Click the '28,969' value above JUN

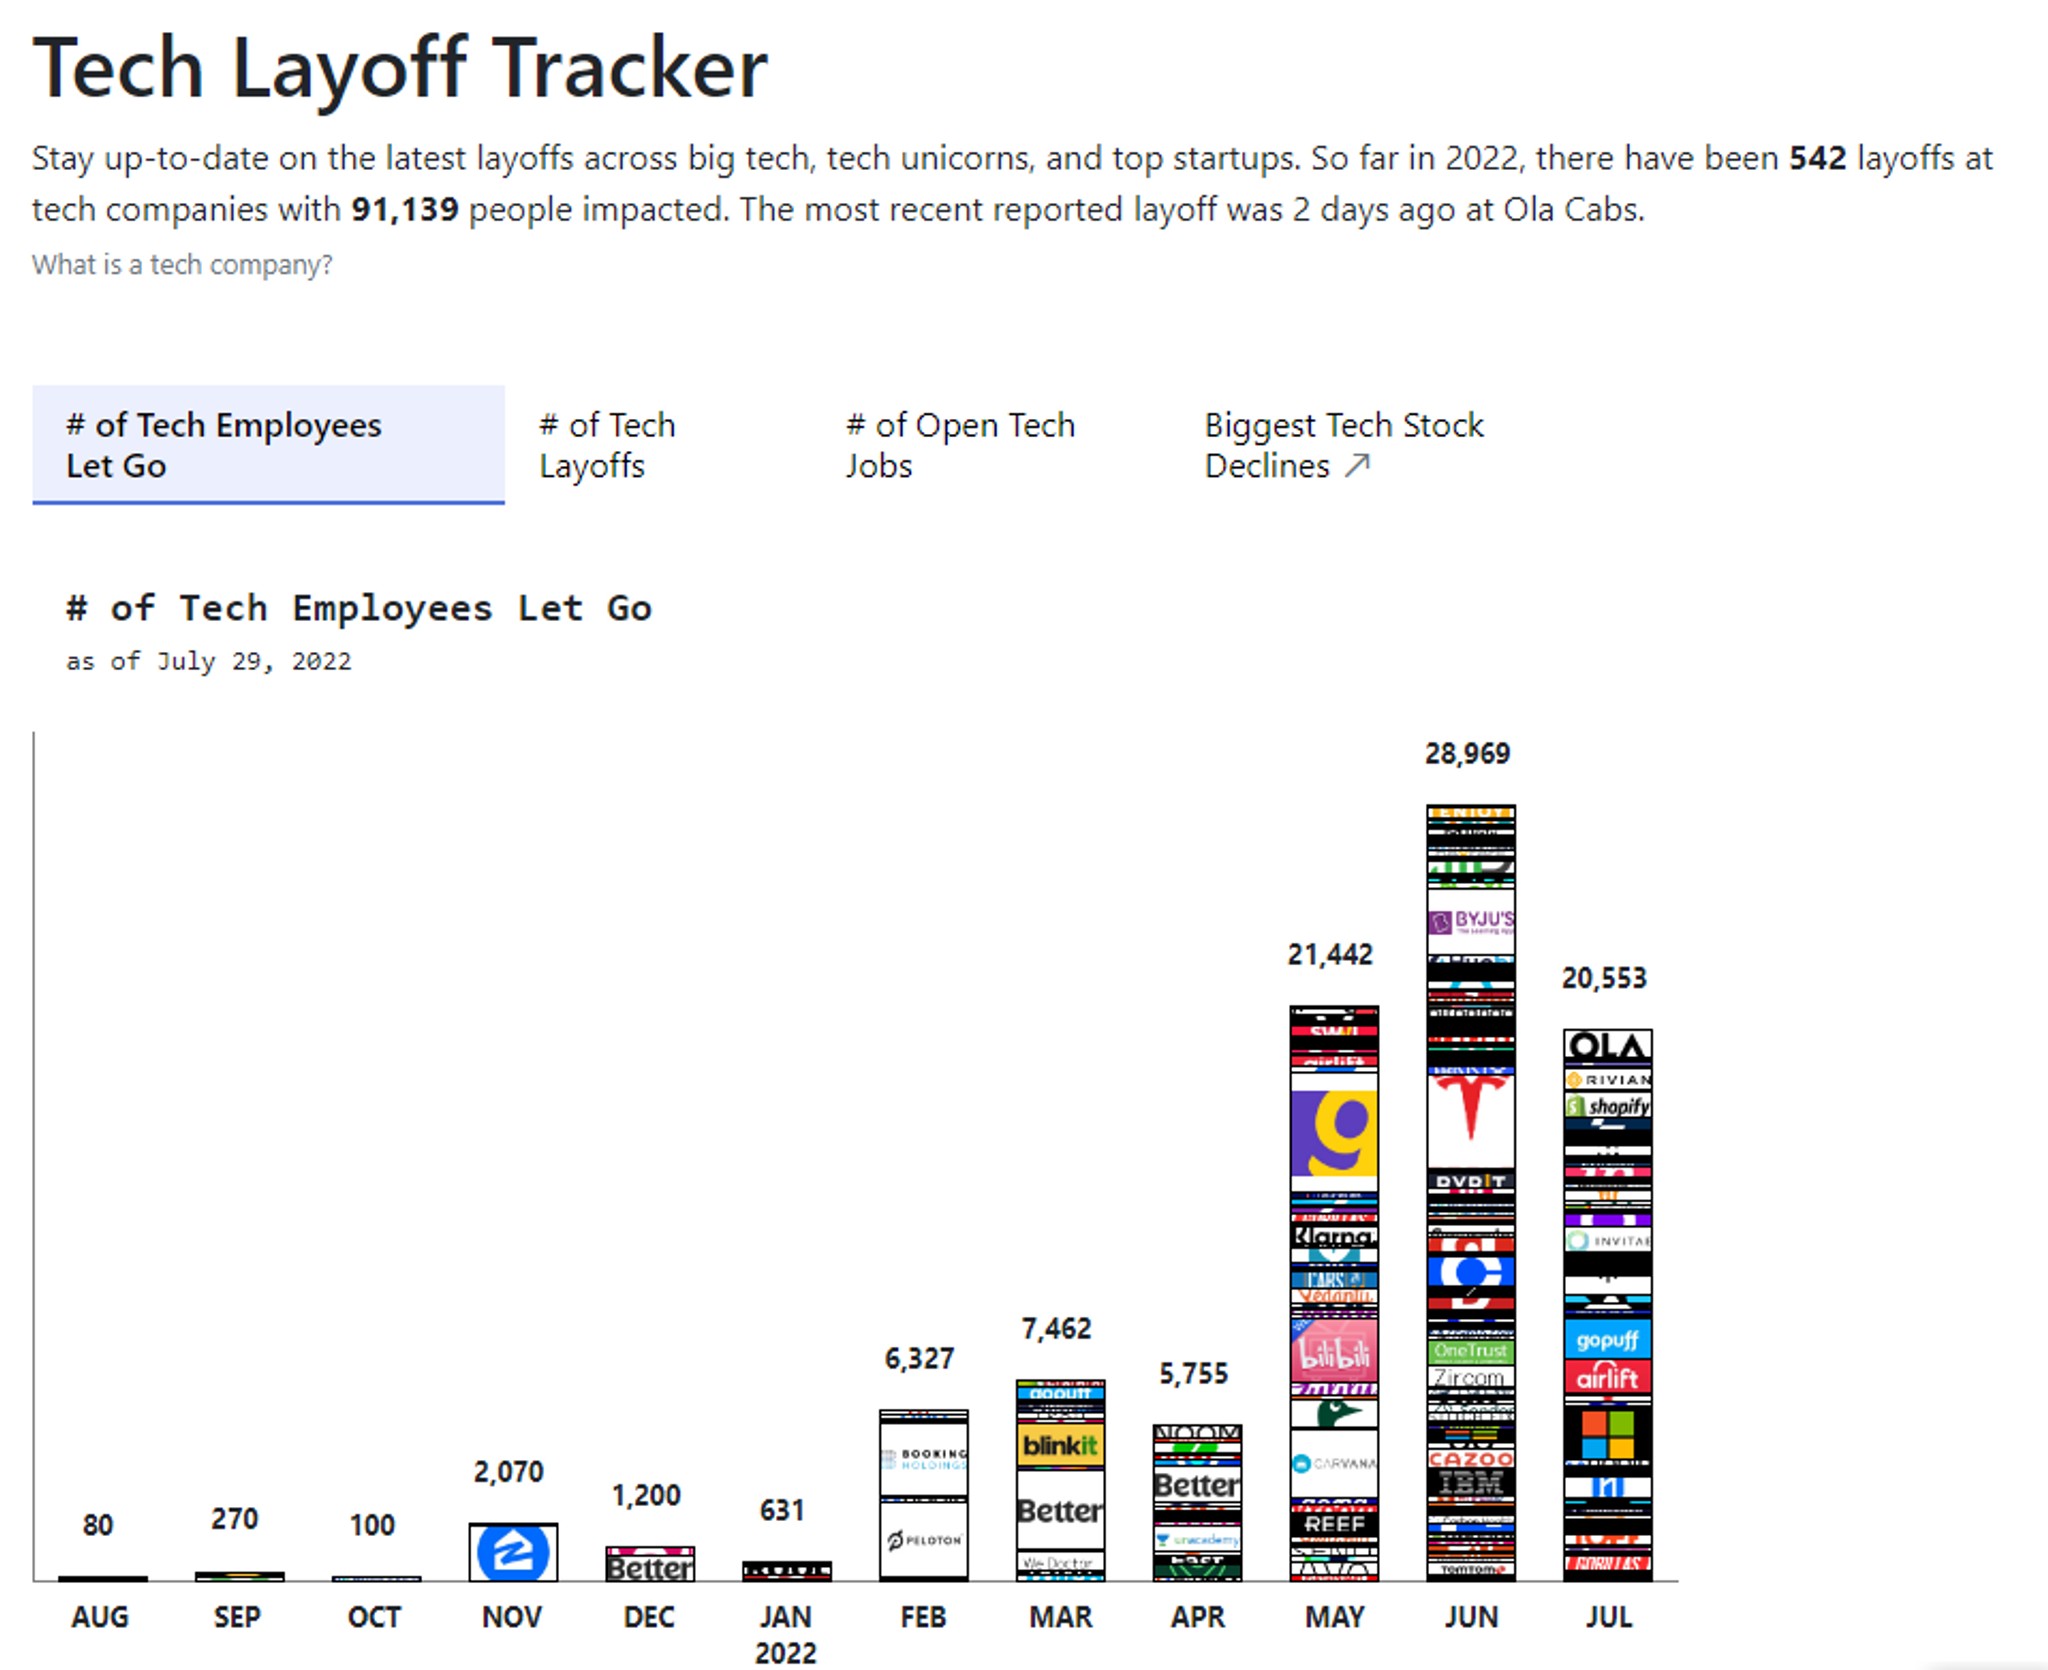pos(1468,754)
